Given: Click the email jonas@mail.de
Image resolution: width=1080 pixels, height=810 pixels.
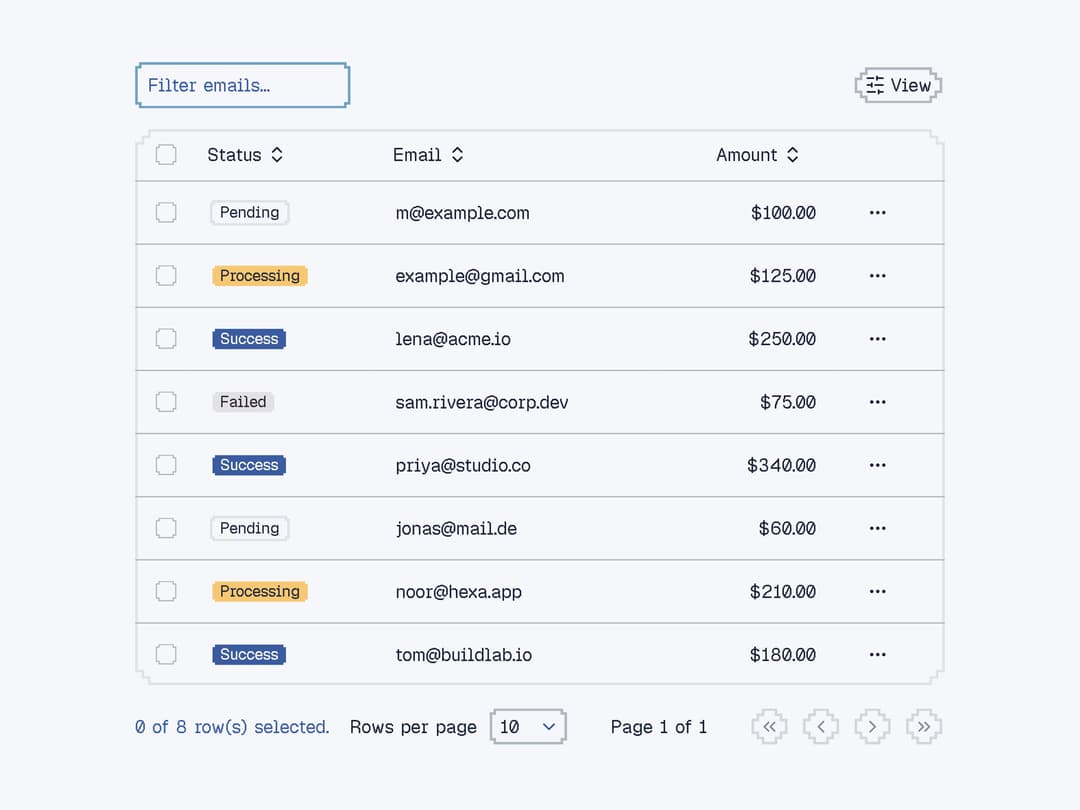Looking at the screenshot, I should (456, 528).
